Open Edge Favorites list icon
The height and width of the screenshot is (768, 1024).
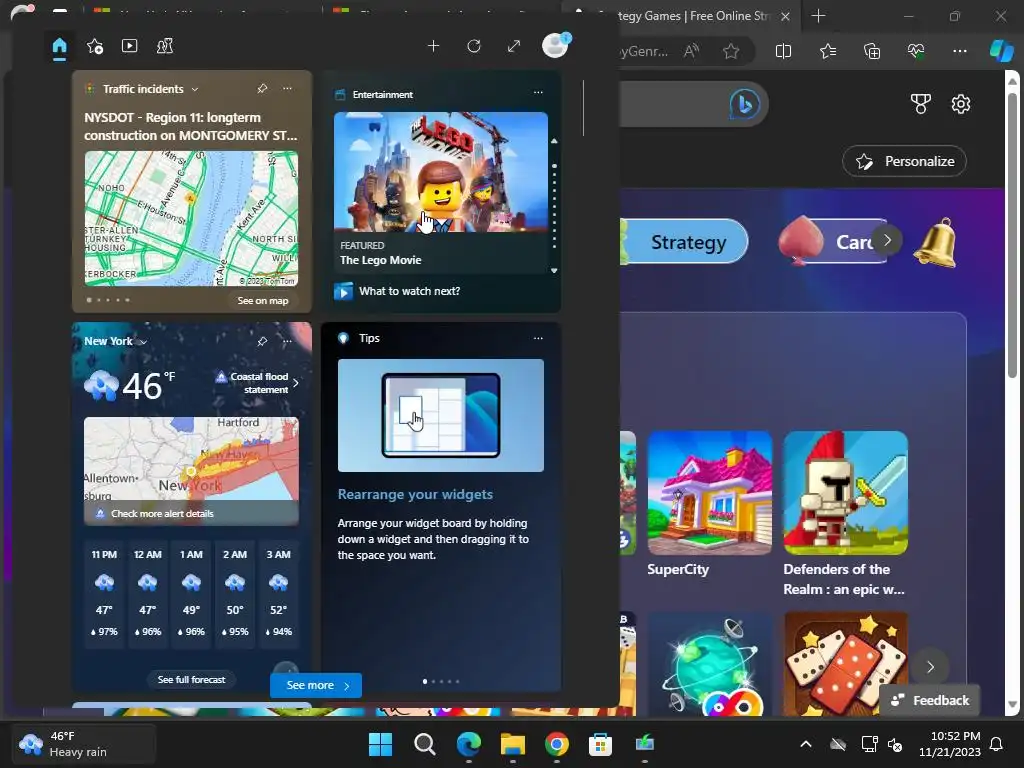pyautogui.click(x=828, y=51)
